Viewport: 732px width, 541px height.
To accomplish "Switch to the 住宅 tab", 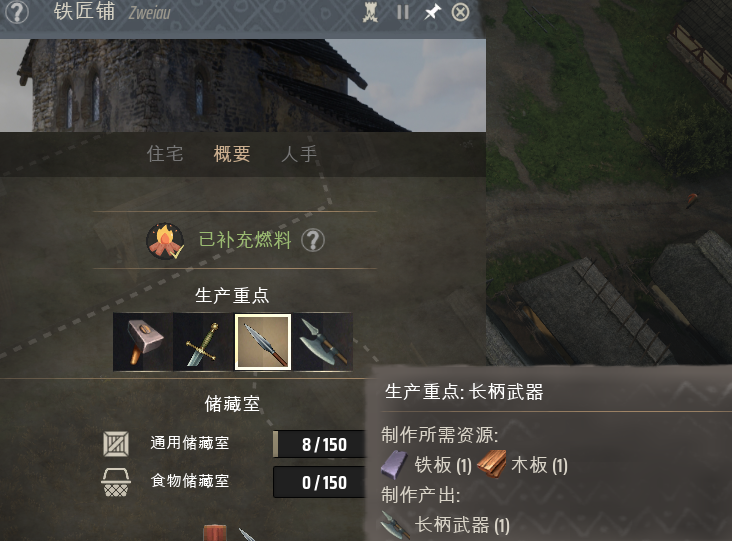I will (165, 154).
